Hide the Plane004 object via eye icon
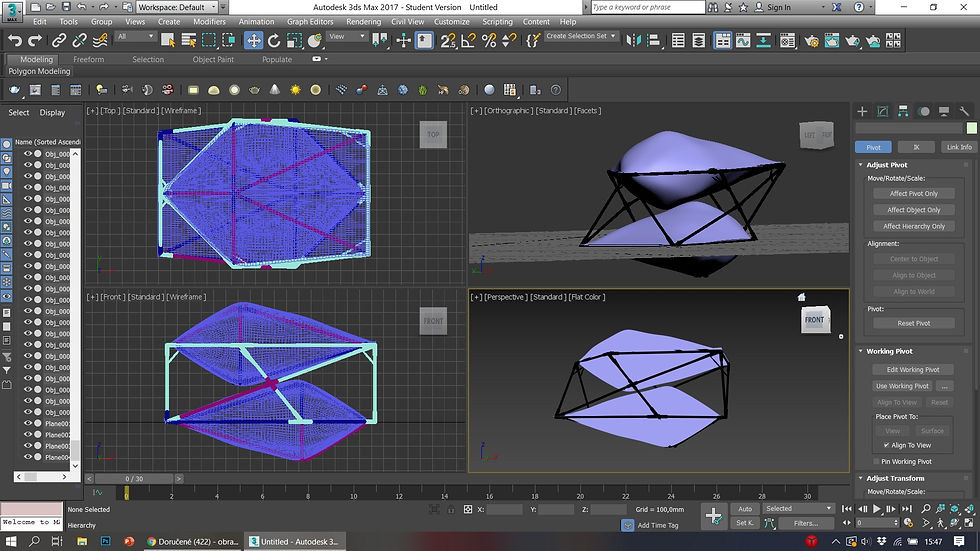 29,457
